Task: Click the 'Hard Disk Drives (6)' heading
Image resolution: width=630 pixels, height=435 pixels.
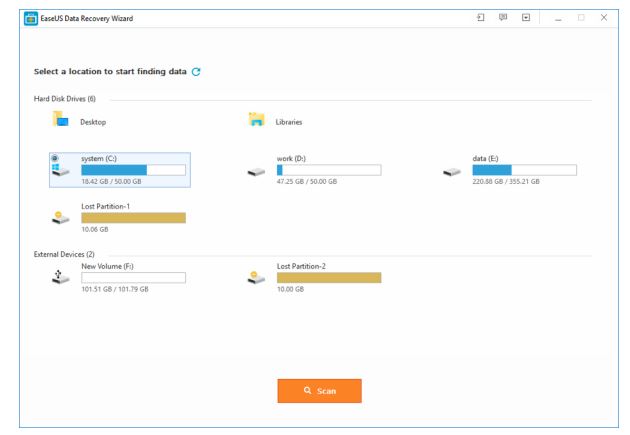Action: pos(65,99)
